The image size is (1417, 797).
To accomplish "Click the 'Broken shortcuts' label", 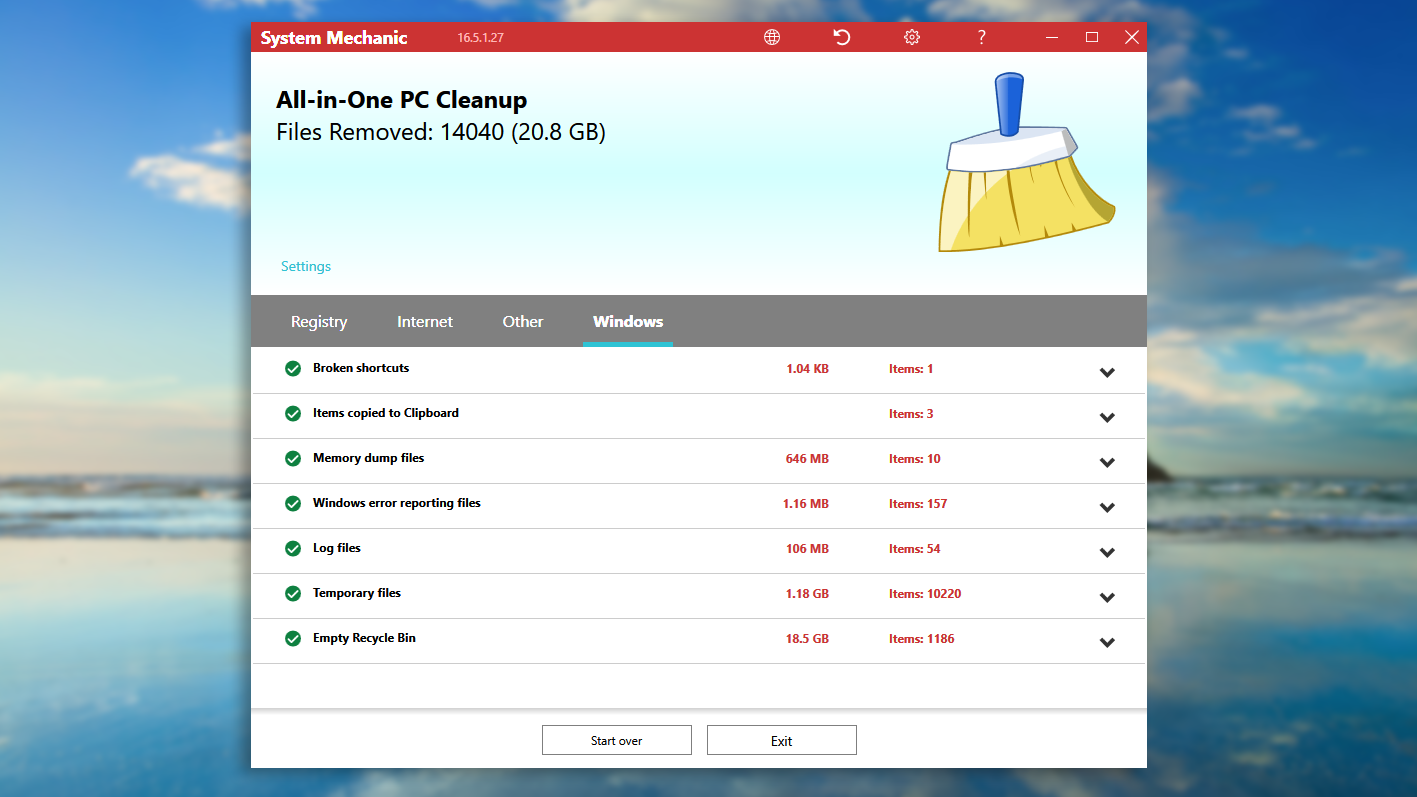I will (361, 368).
